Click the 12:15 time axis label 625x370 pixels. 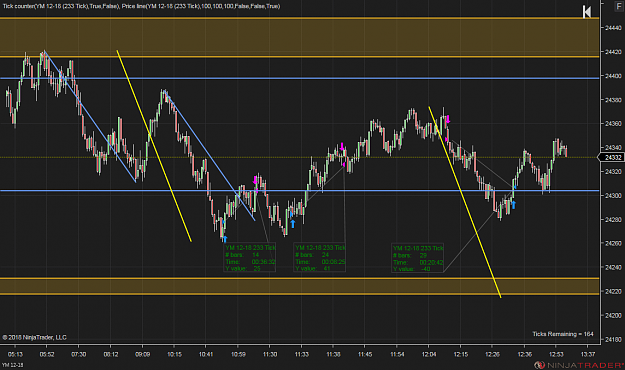click(460, 354)
